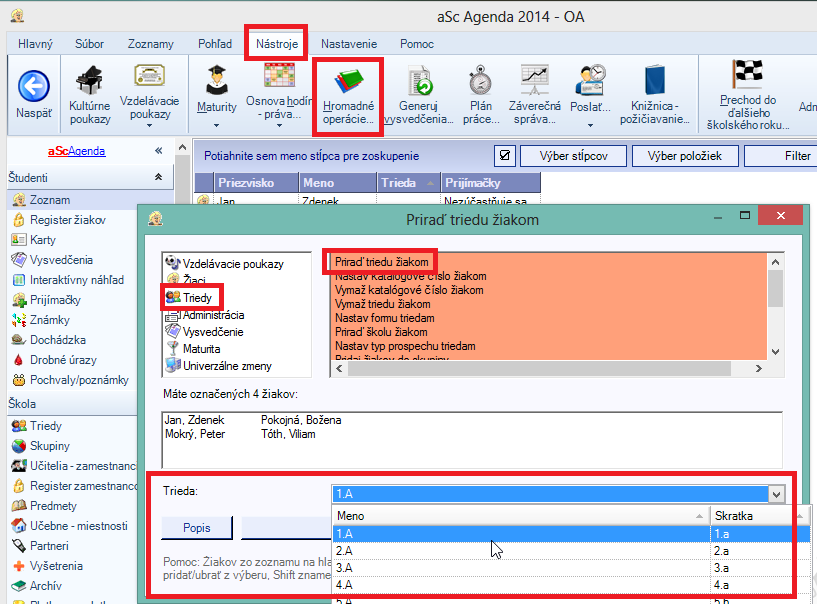819x609 pixels.
Task: Open the Poslať dropdown arrow
Action: click(x=590, y=125)
